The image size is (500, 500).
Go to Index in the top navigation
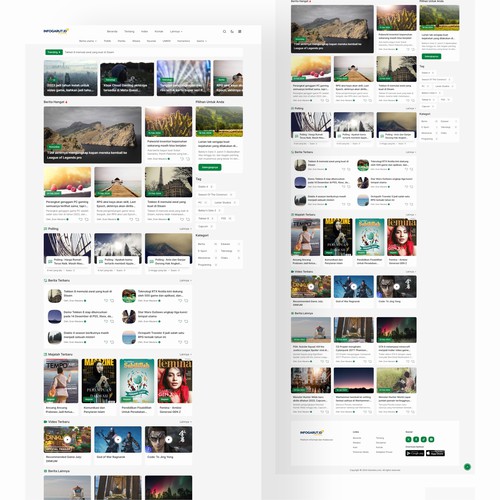144,31
